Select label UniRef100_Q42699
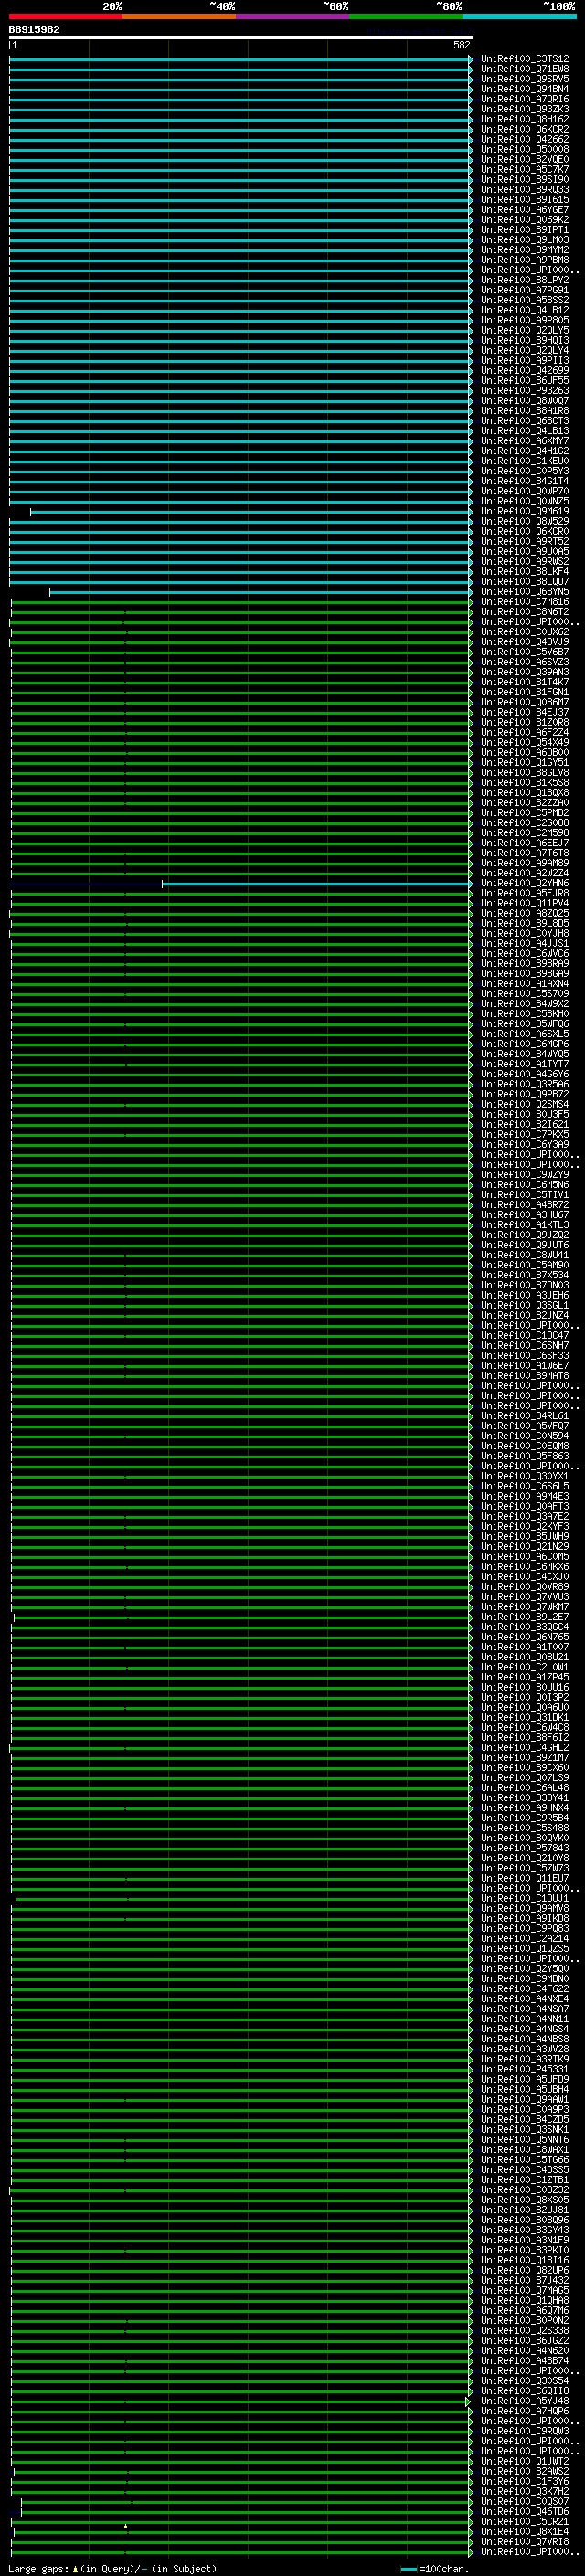The height and width of the screenshot is (2576, 585). (x=524, y=370)
